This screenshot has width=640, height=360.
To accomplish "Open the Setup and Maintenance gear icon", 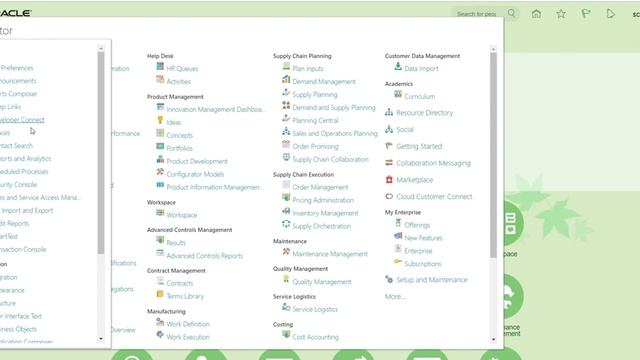I will pos(389,279).
